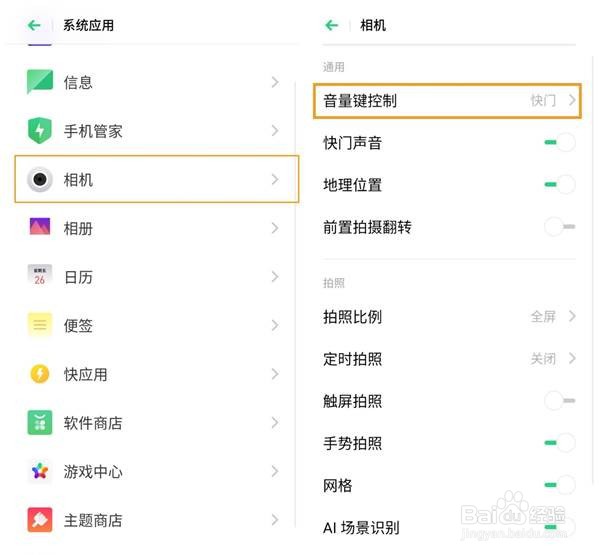Tap the green Messages (信息) icon
The width and height of the screenshot is (601, 555).
(40, 82)
